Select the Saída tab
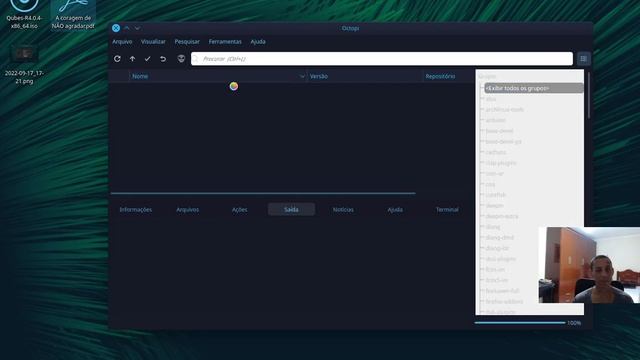640x360 pixels. click(x=291, y=209)
